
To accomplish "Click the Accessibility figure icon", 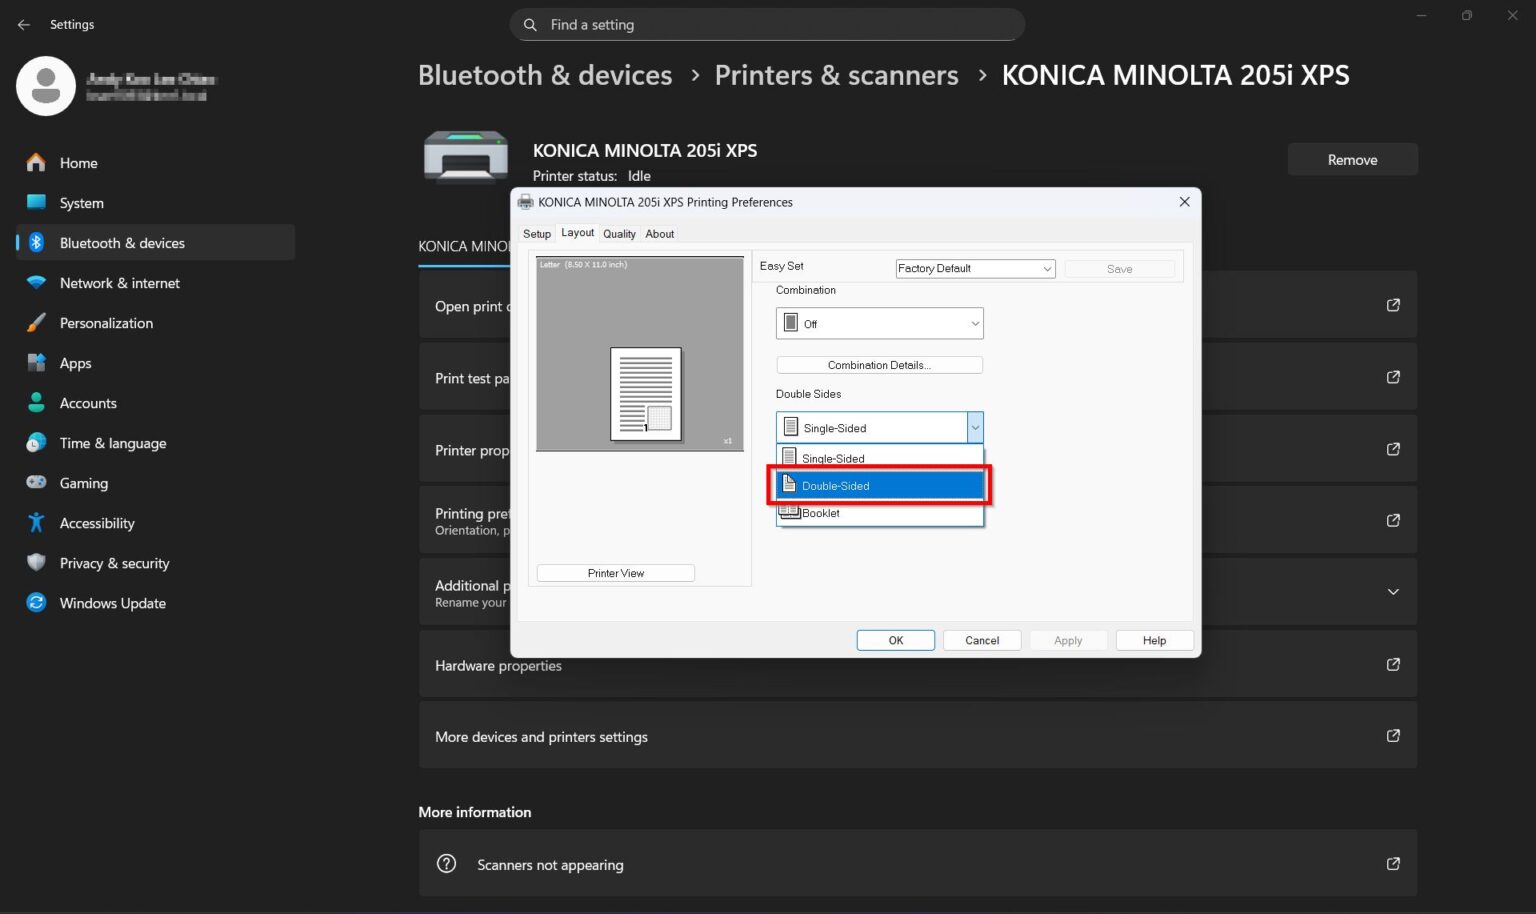I will pos(36,522).
